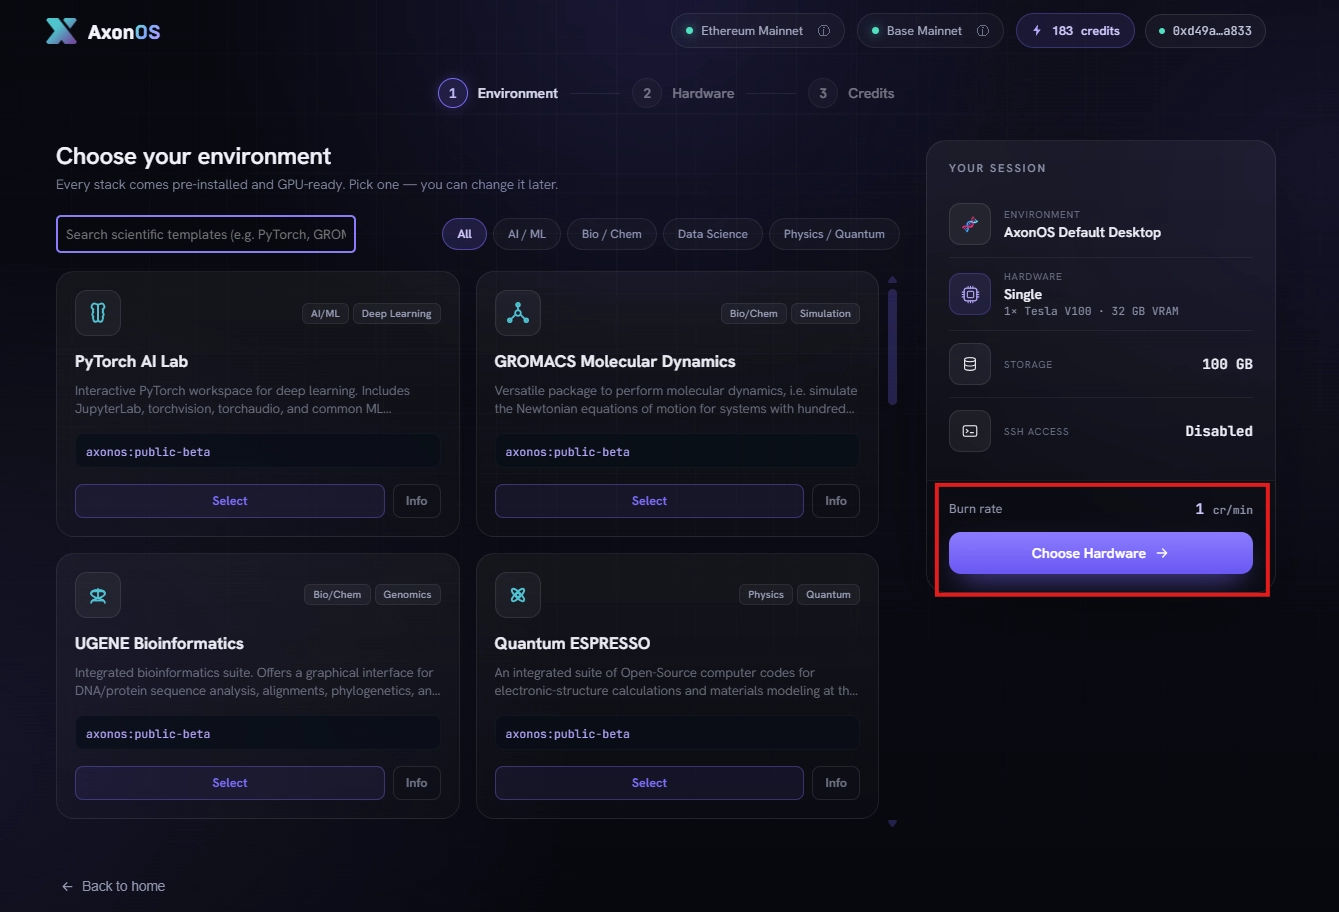
Task: Click the AxonOS logo icon
Action: point(61,31)
